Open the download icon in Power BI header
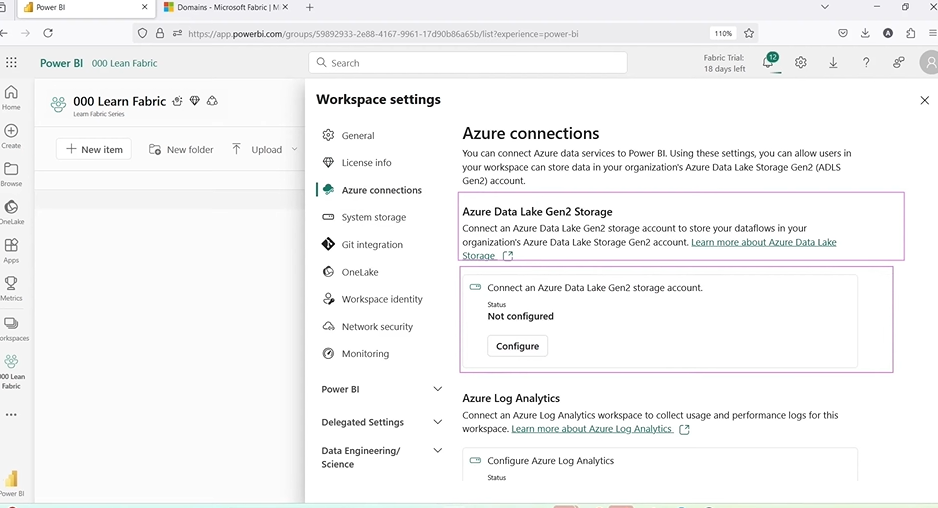938x508 pixels. pos(833,63)
